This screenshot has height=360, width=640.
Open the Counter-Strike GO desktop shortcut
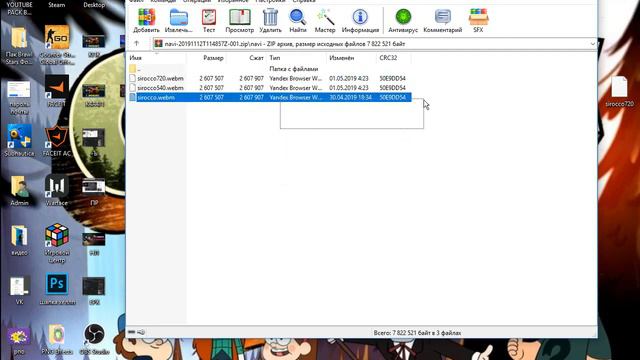[x=57, y=45]
